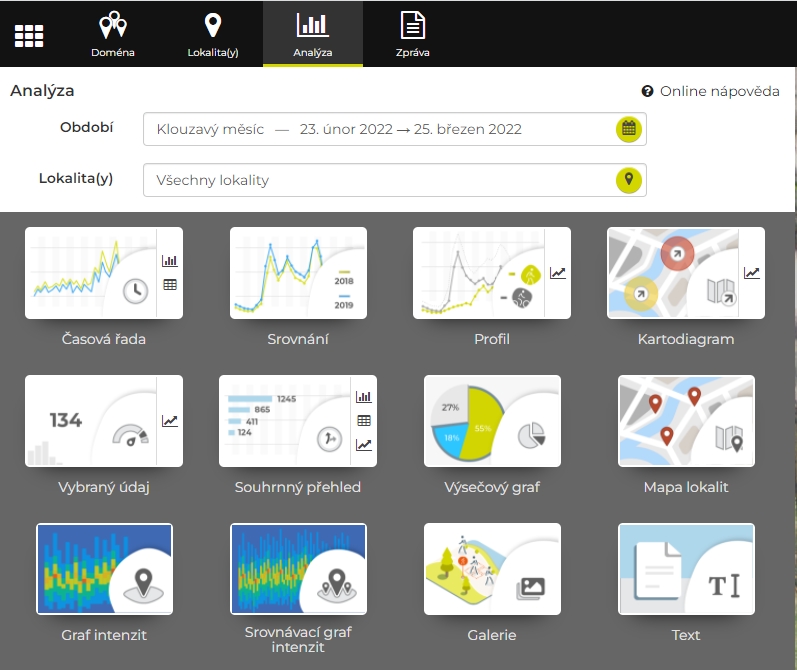Select the Analýza tab
797x670 pixels.
click(x=313, y=34)
